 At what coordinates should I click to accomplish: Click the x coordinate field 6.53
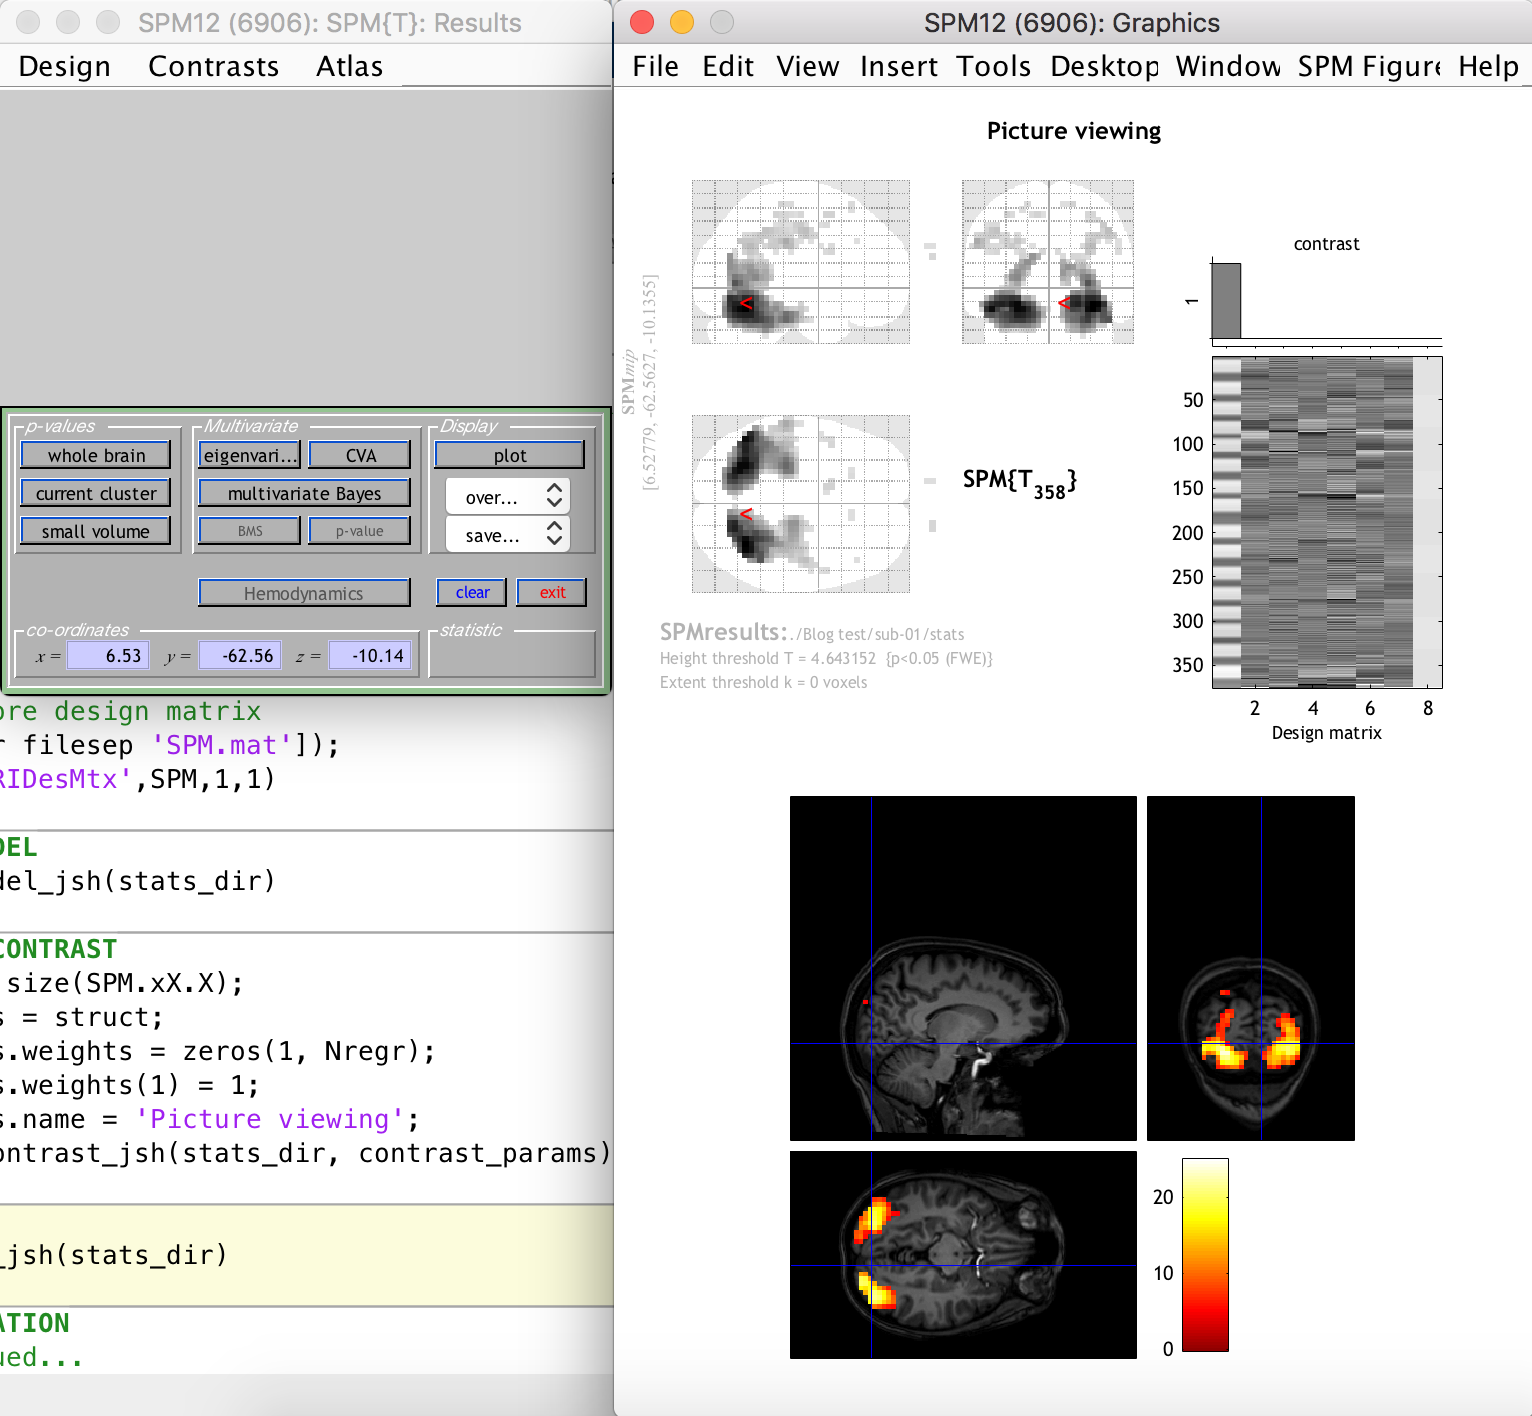[x=108, y=656]
